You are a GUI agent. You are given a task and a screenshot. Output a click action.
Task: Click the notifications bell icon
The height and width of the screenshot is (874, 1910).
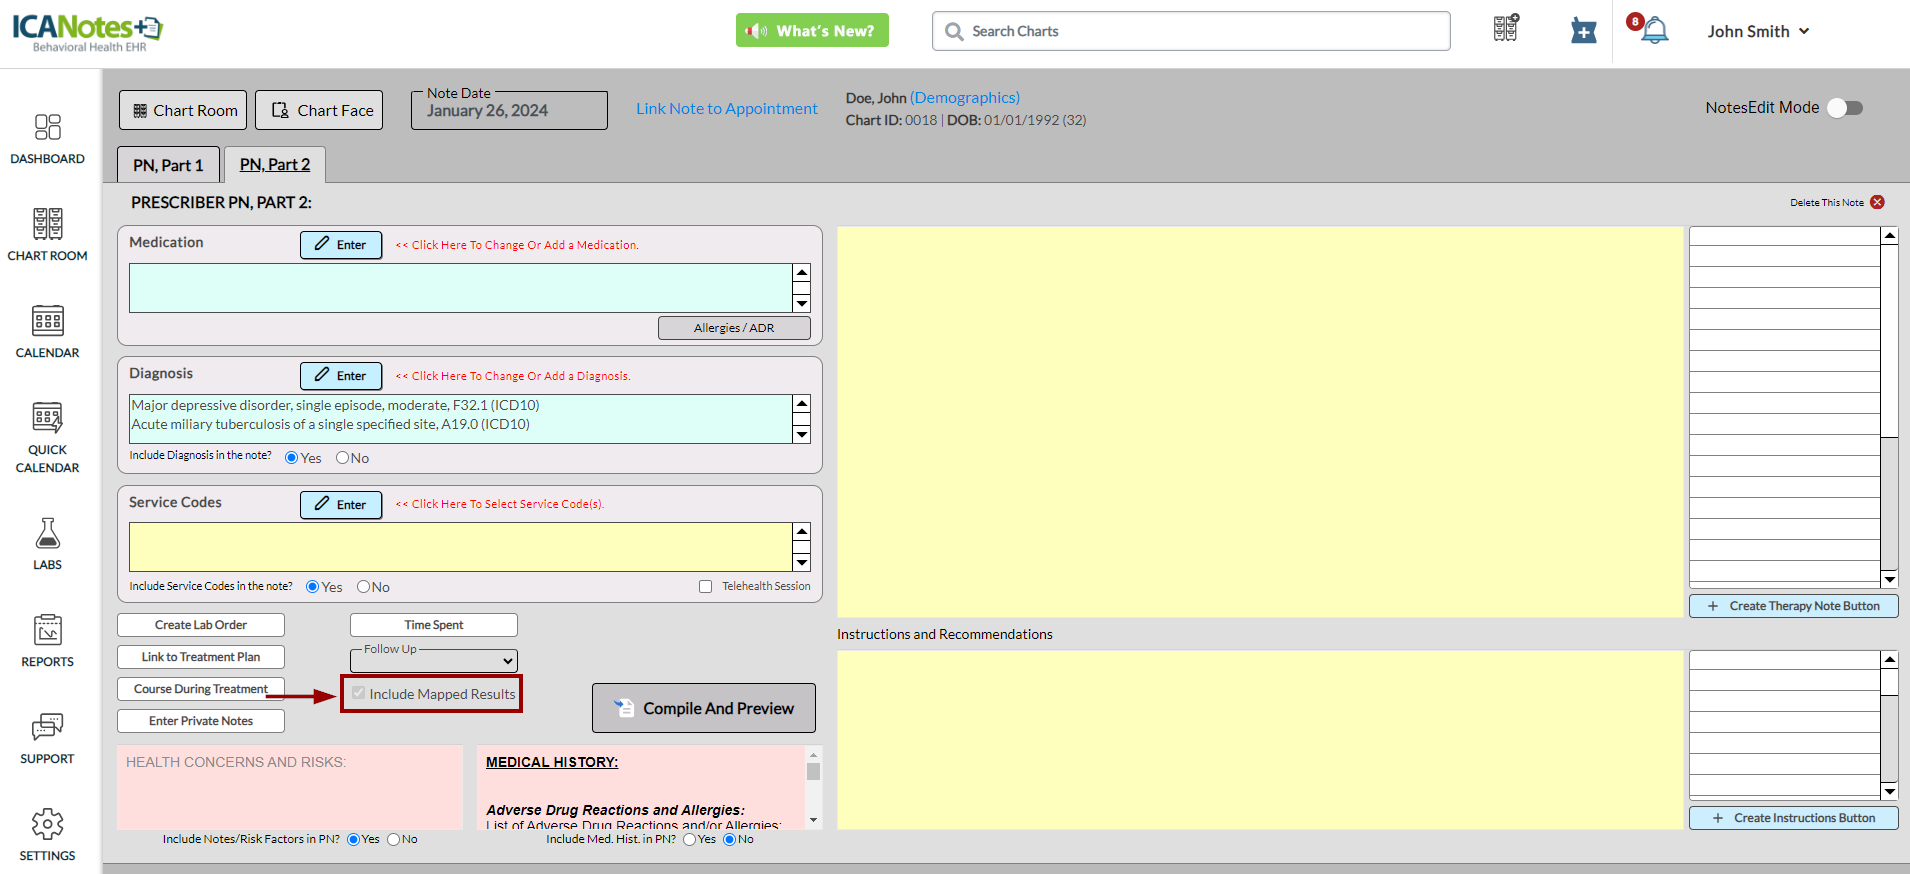pyautogui.click(x=1655, y=31)
